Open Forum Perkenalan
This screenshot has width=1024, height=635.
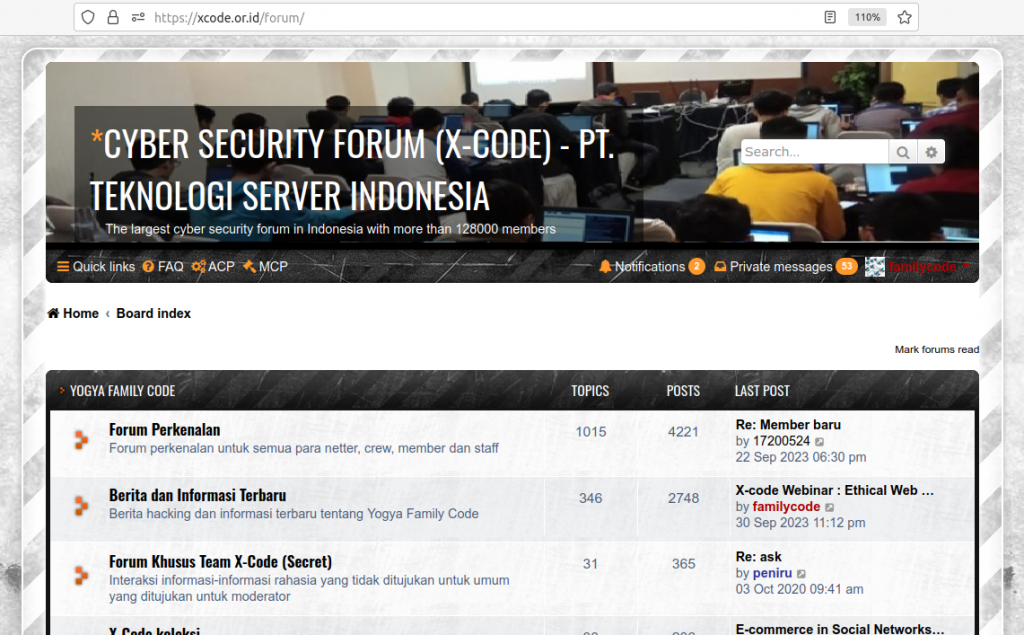coord(165,430)
